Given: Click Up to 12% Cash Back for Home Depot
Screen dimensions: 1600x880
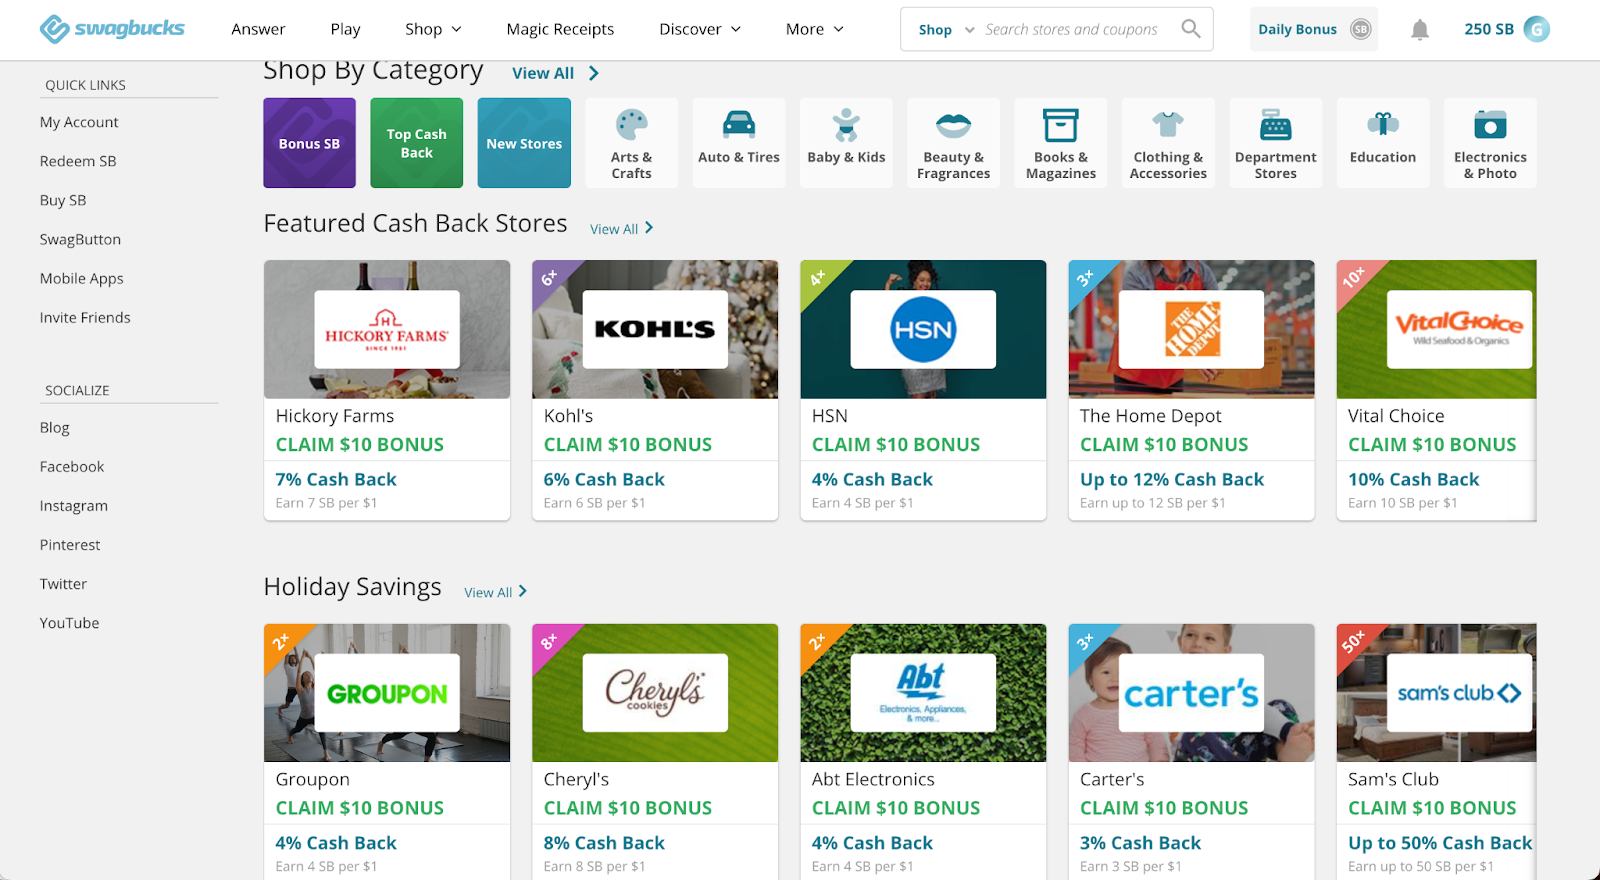Looking at the screenshot, I should pos(1172,480).
